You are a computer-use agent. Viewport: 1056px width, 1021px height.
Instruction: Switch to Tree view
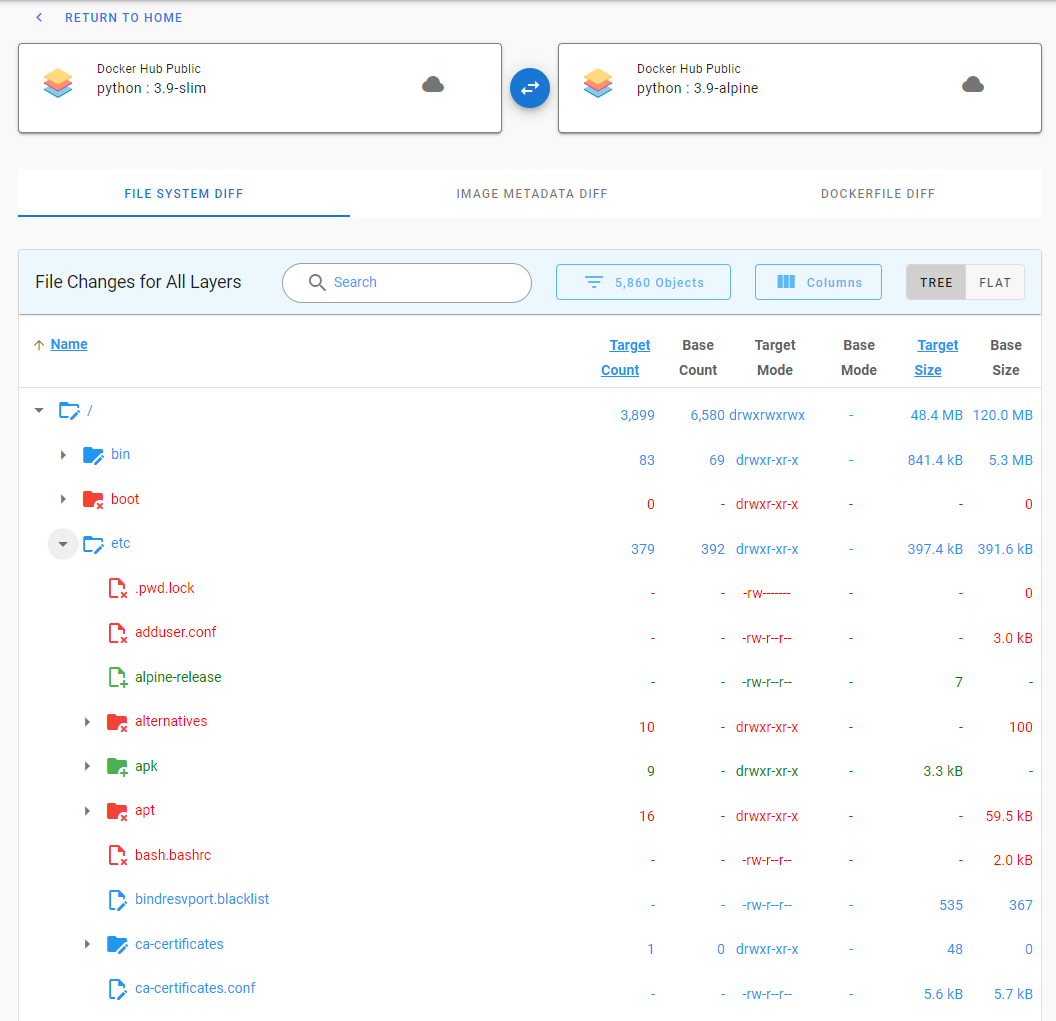point(936,282)
